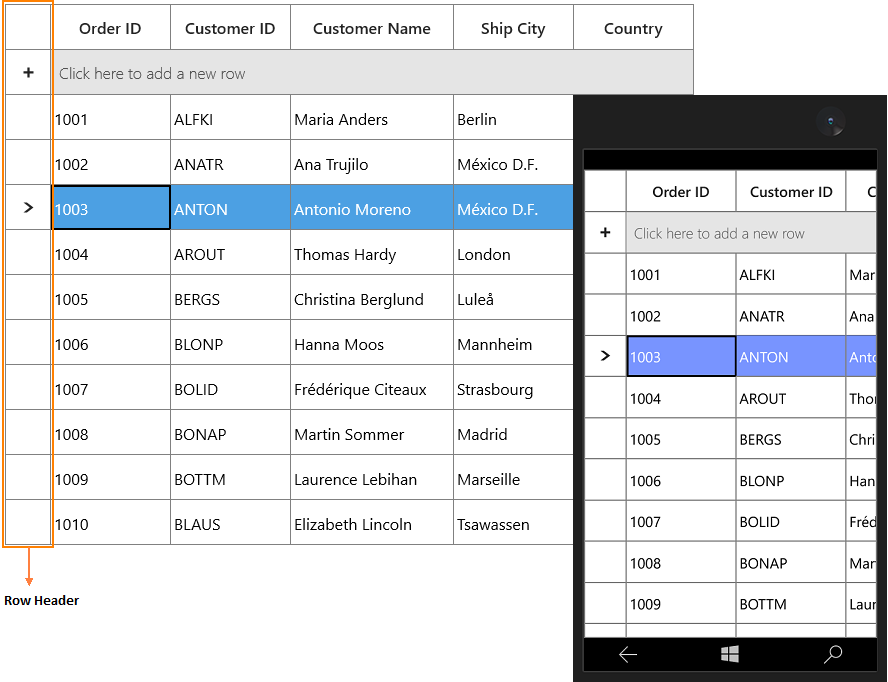This screenshot has height=682, width=888.
Task: Select the Christina Berglund cell
Action: click(x=372, y=297)
